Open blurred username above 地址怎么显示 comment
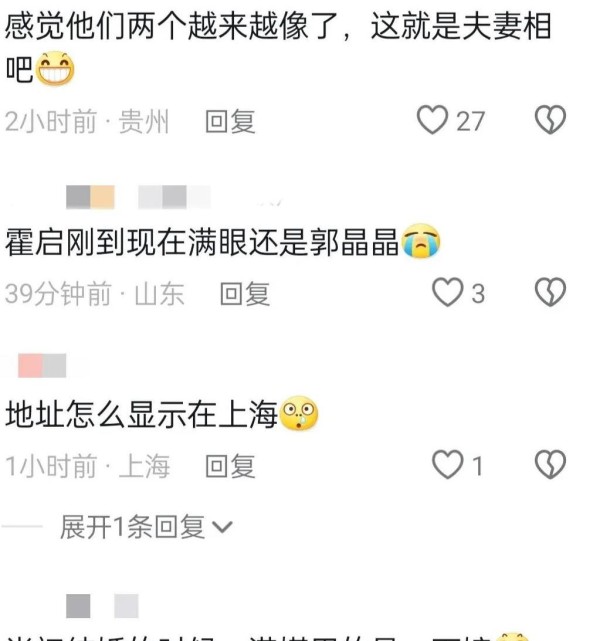Viewport: 600px width, 641px height. 42,365
